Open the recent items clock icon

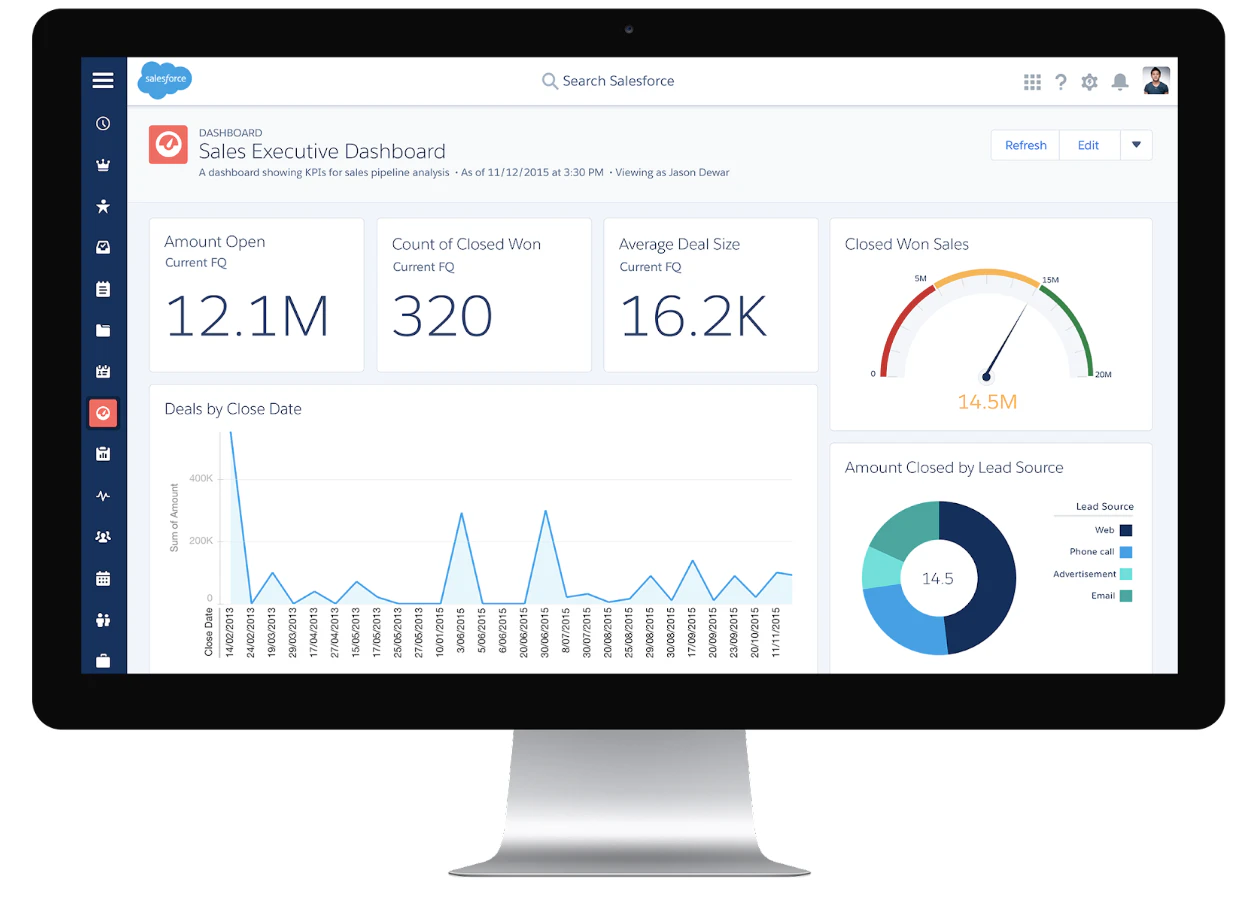[103, 124]
